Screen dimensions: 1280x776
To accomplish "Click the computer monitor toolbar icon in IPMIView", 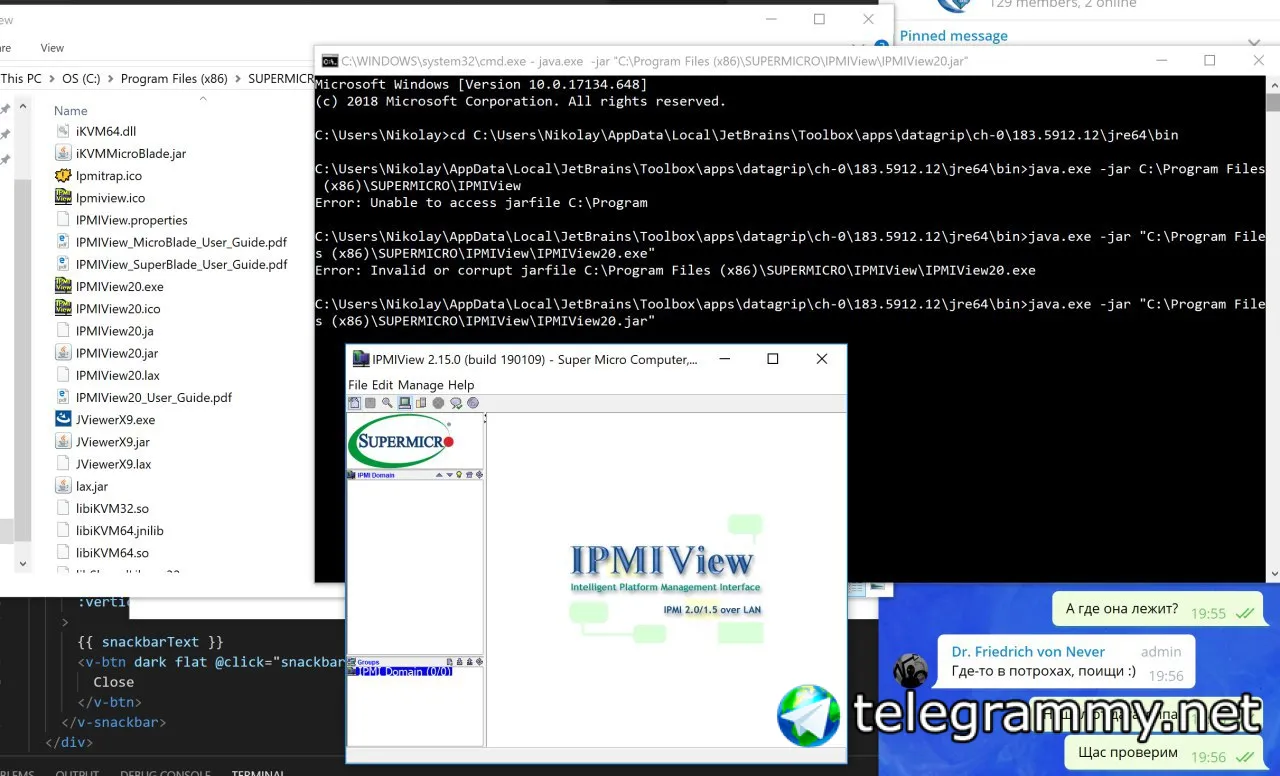I will pos(404,403).
